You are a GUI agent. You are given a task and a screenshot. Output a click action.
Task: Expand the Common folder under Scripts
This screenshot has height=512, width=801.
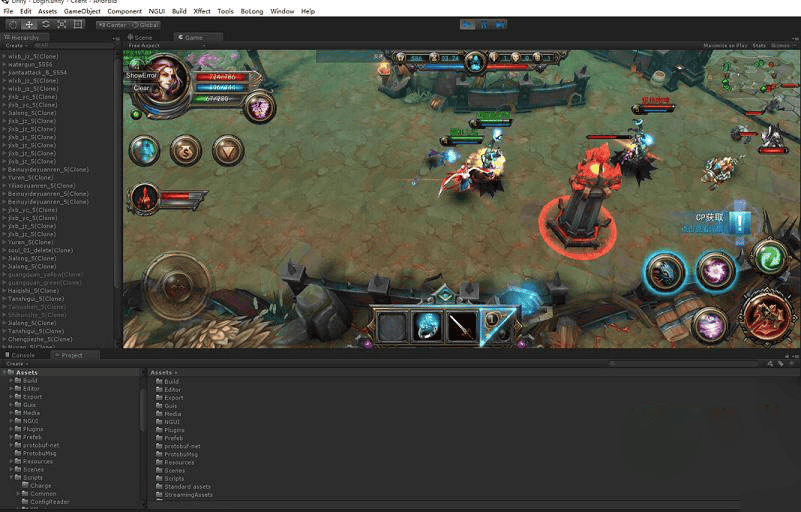click(x=19, y=494)
